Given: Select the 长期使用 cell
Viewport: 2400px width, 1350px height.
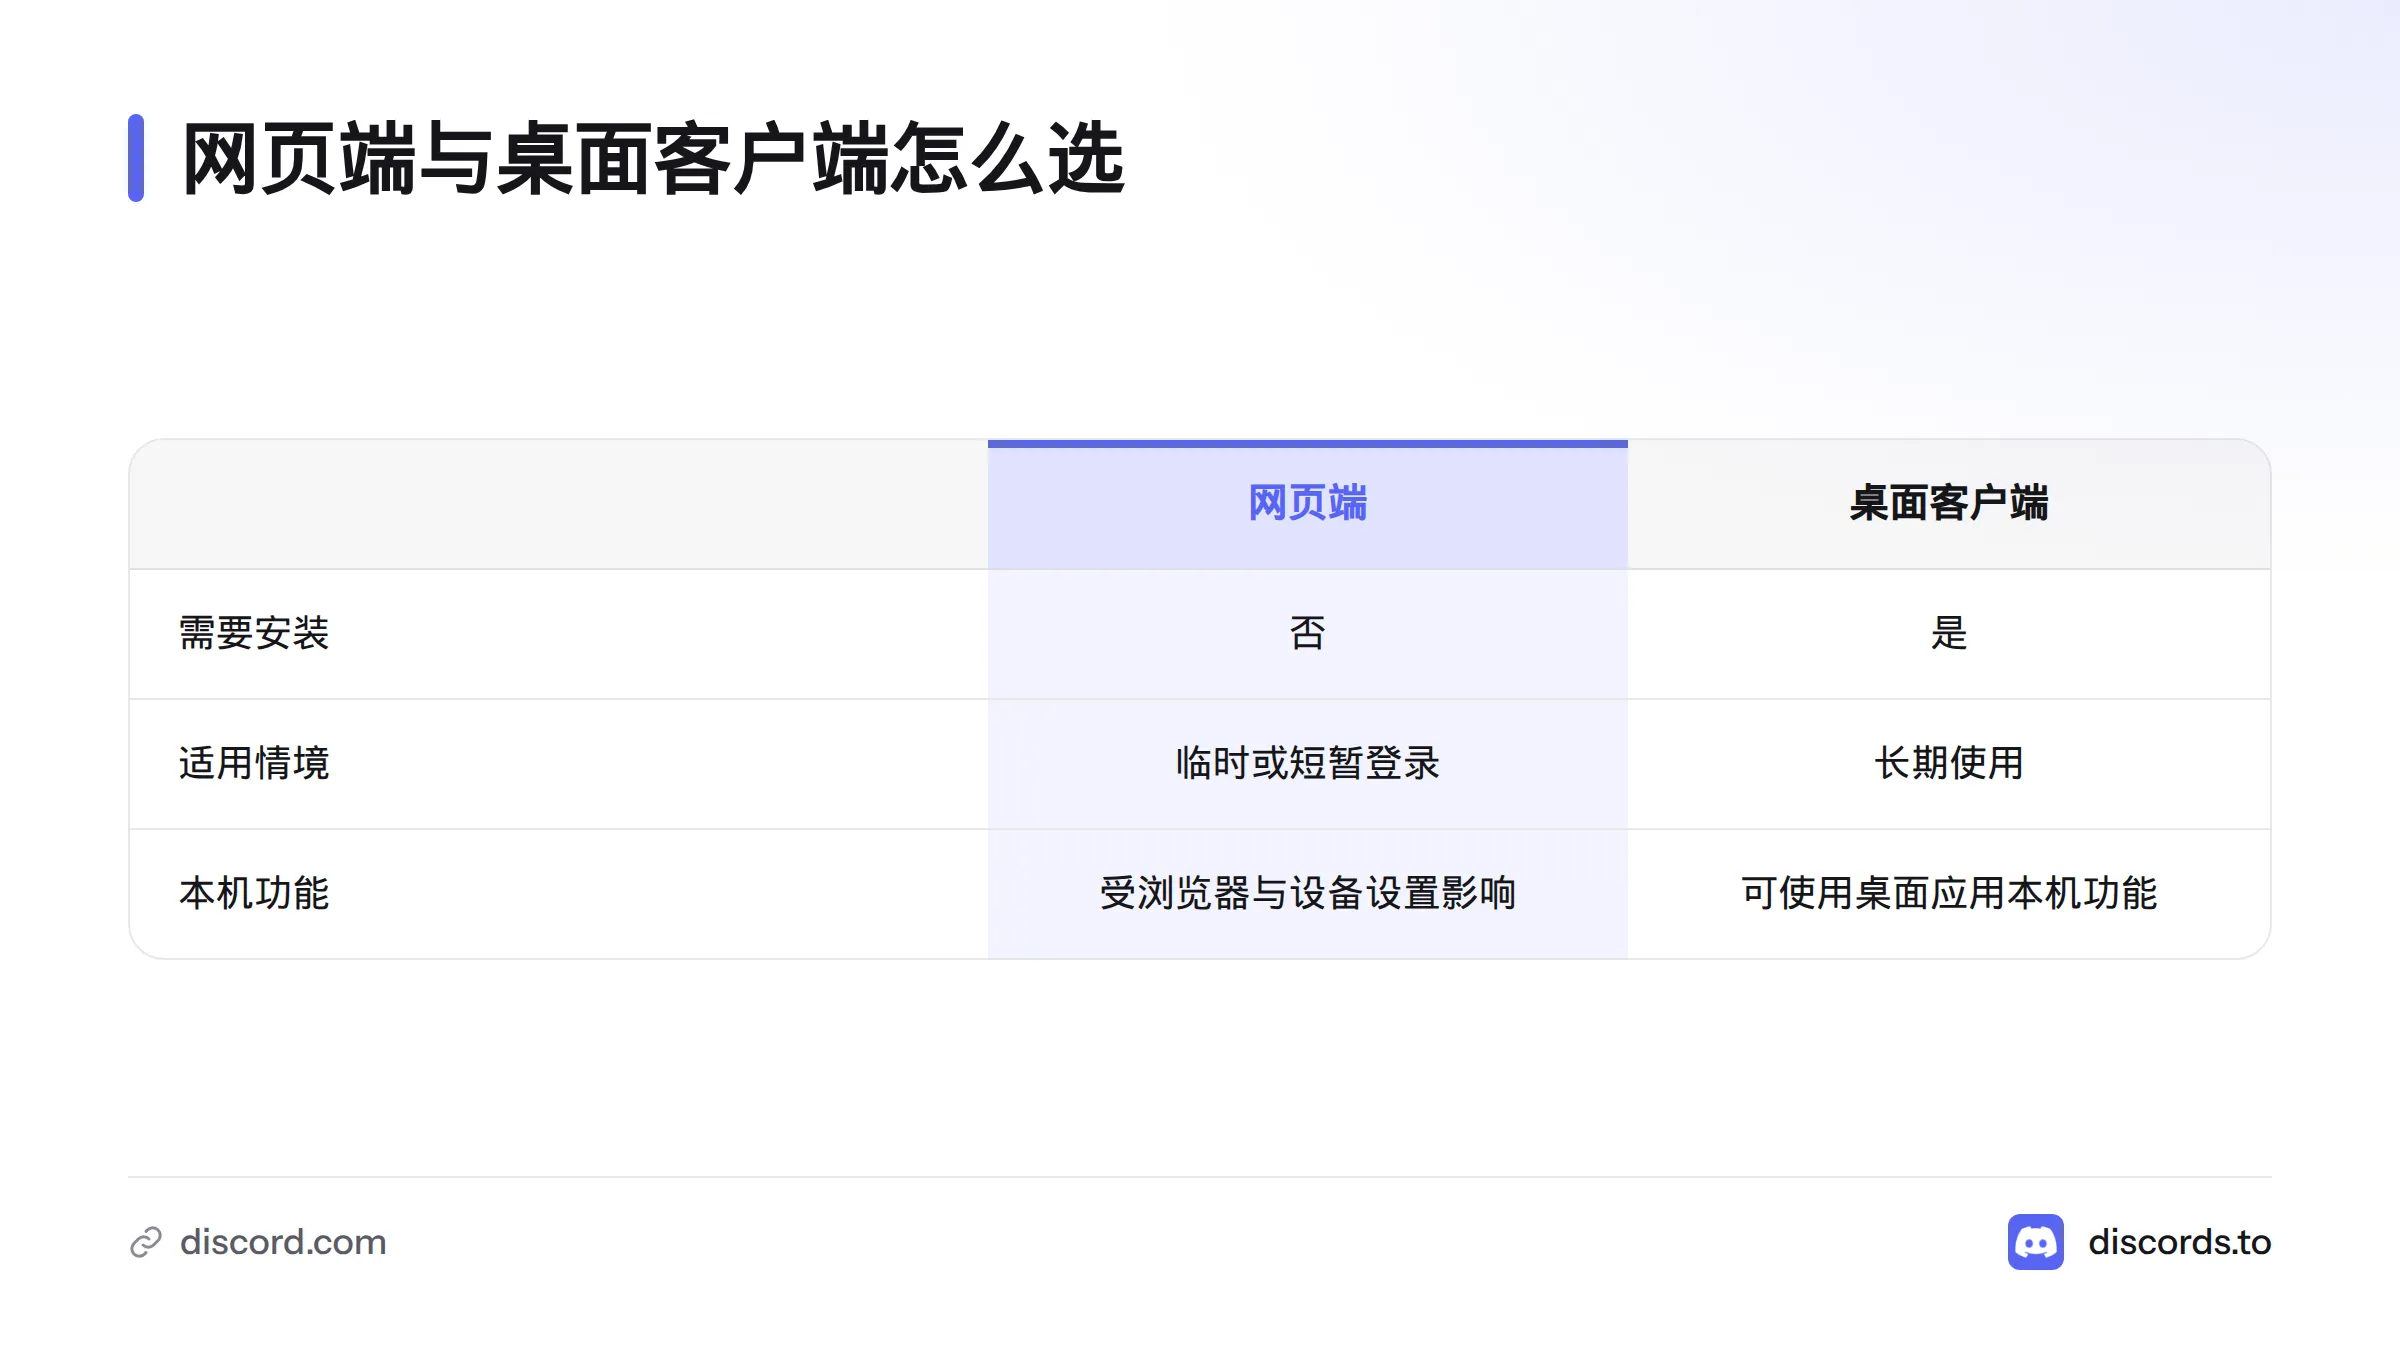Looking at the screenshot, I should click(1949, 763).
